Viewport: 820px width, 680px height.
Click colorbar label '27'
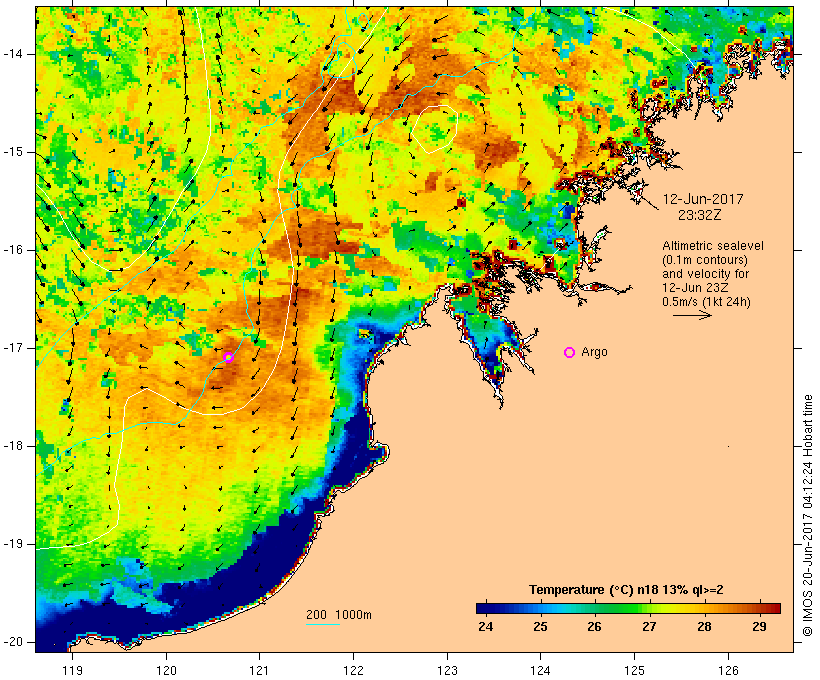pos(650,627)
